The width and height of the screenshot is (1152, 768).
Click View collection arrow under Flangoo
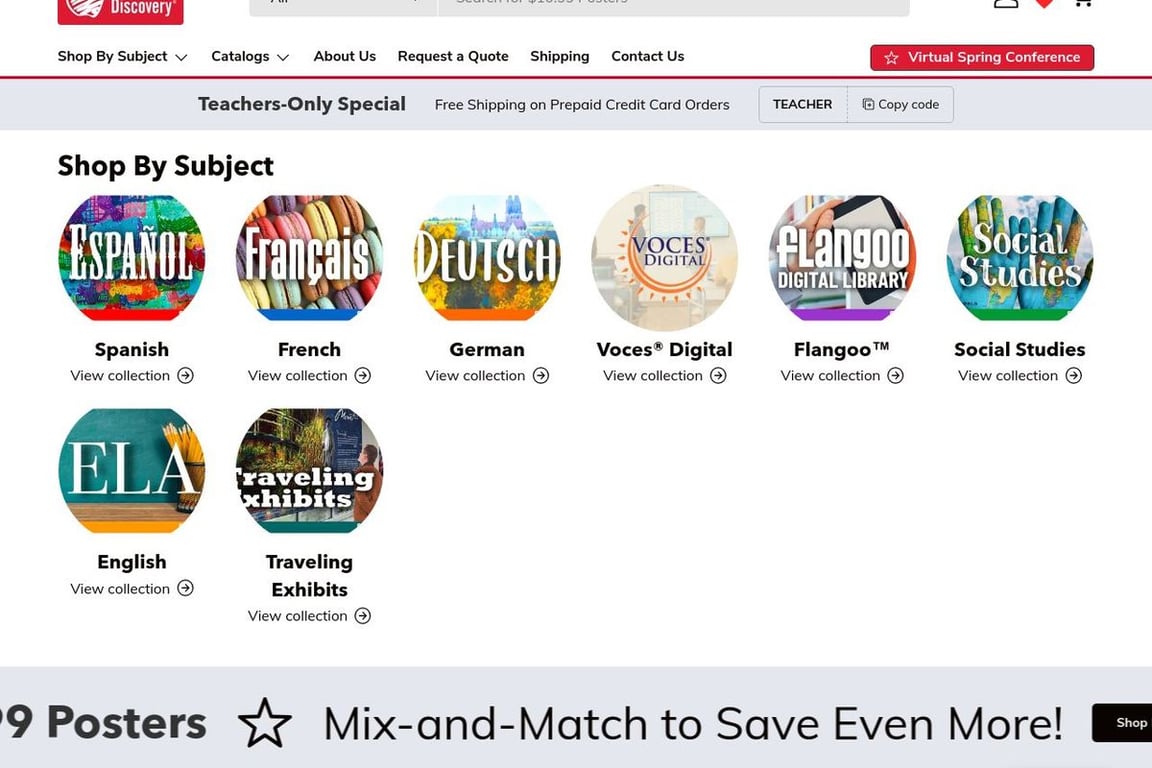pos(896,376)
